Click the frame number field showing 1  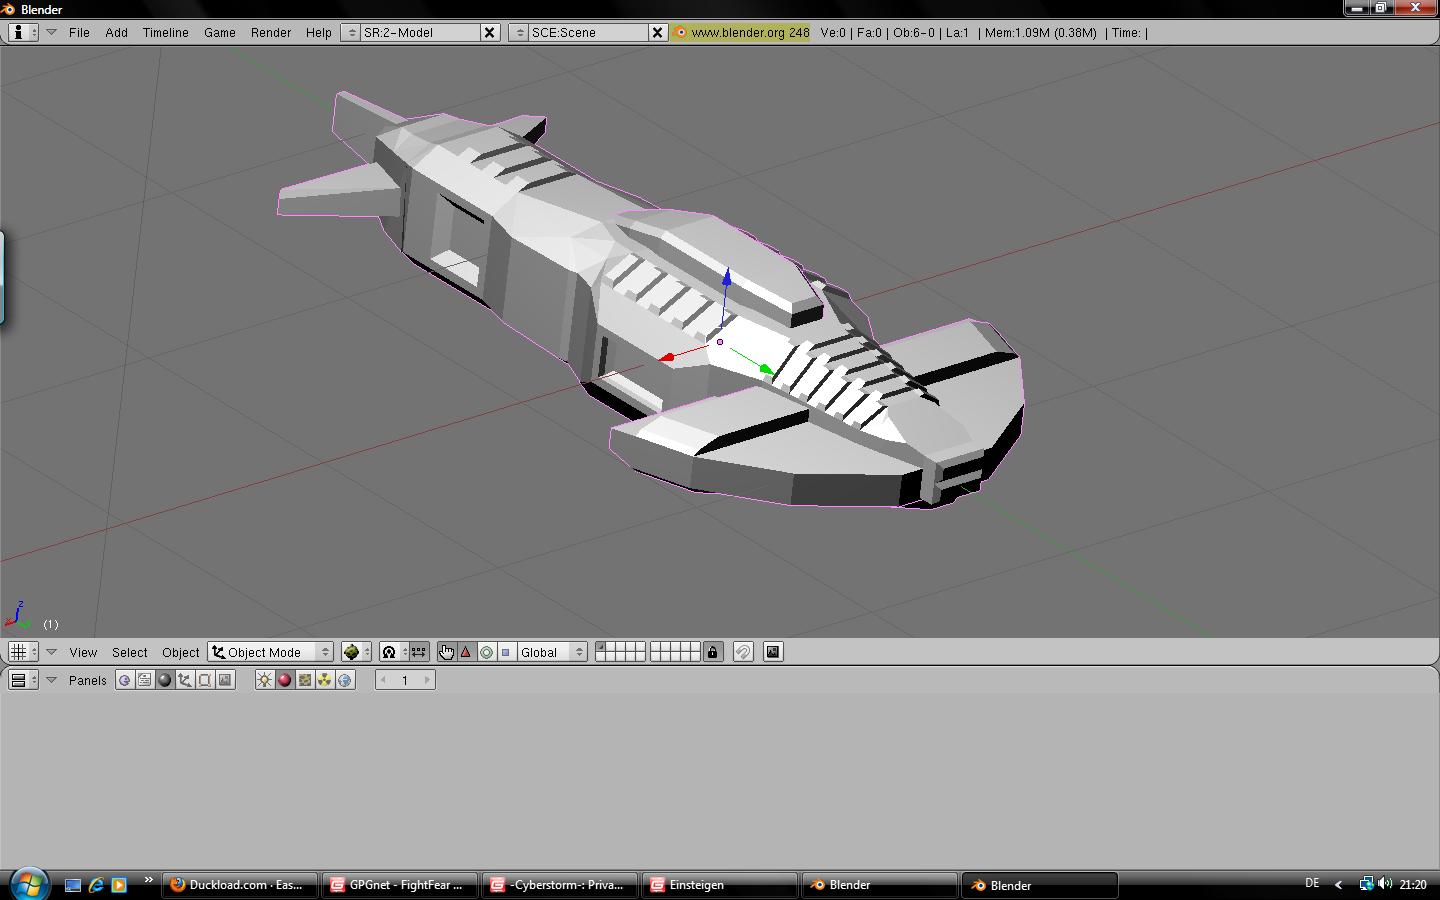coord(405,680)
